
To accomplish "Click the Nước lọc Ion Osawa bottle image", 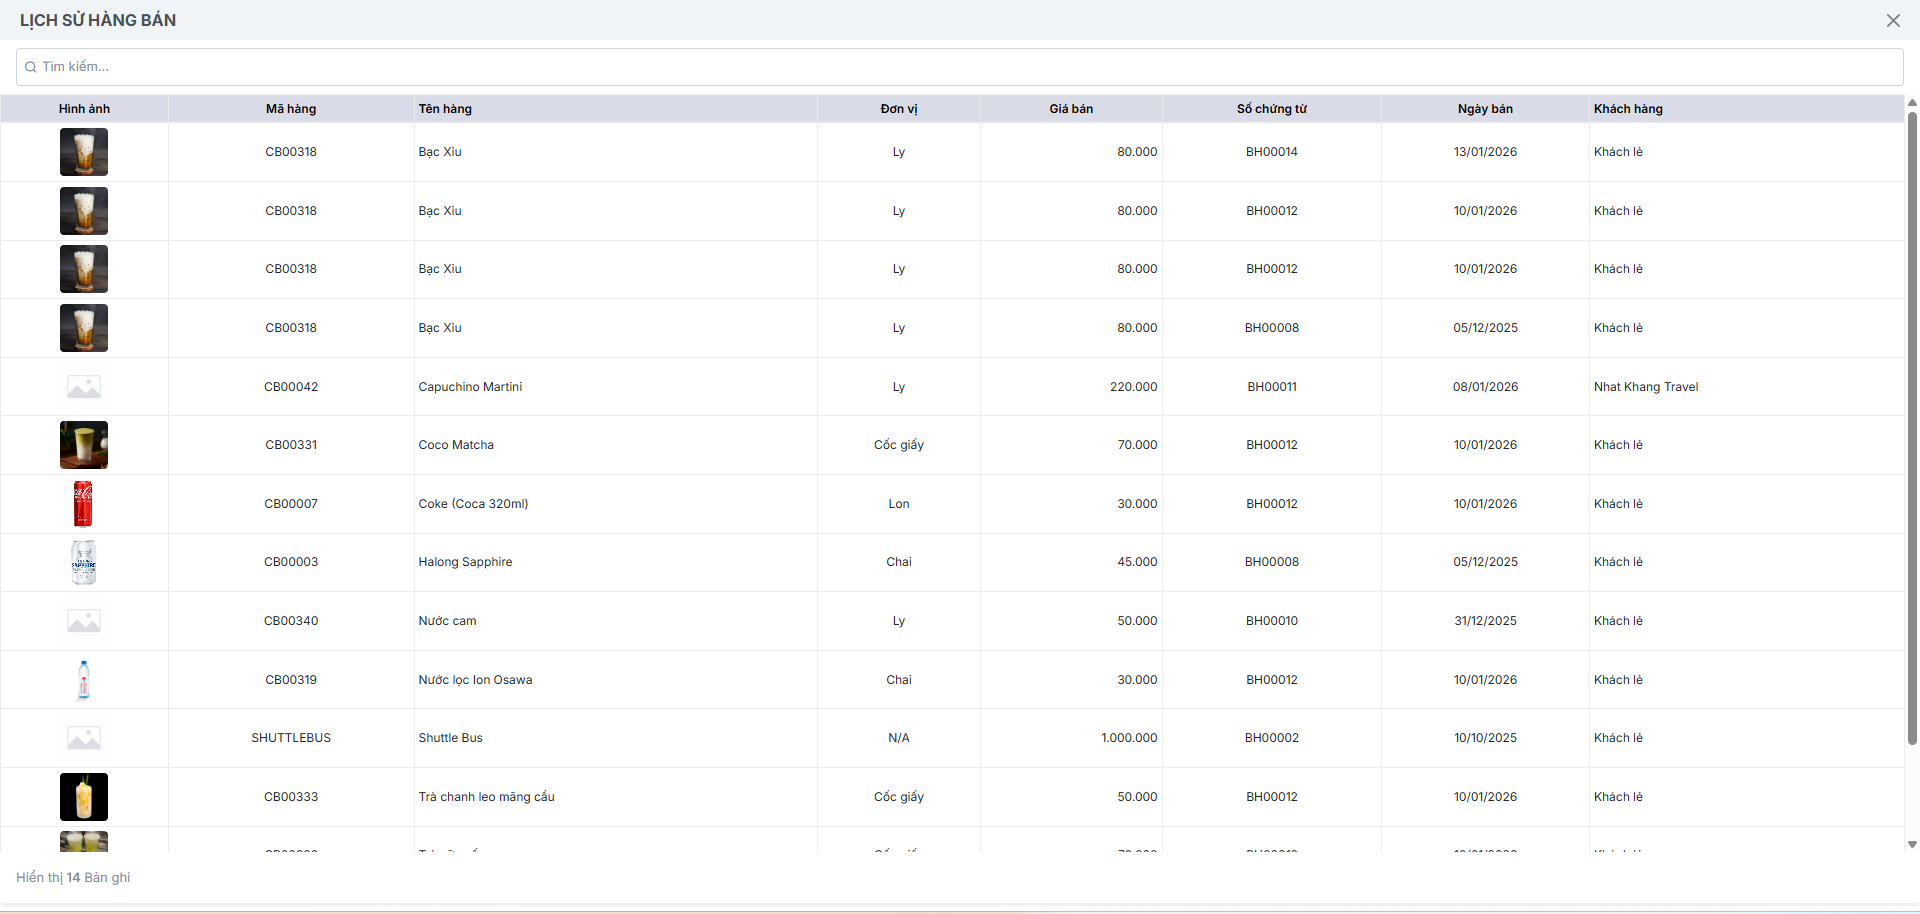I will (84, 680).
